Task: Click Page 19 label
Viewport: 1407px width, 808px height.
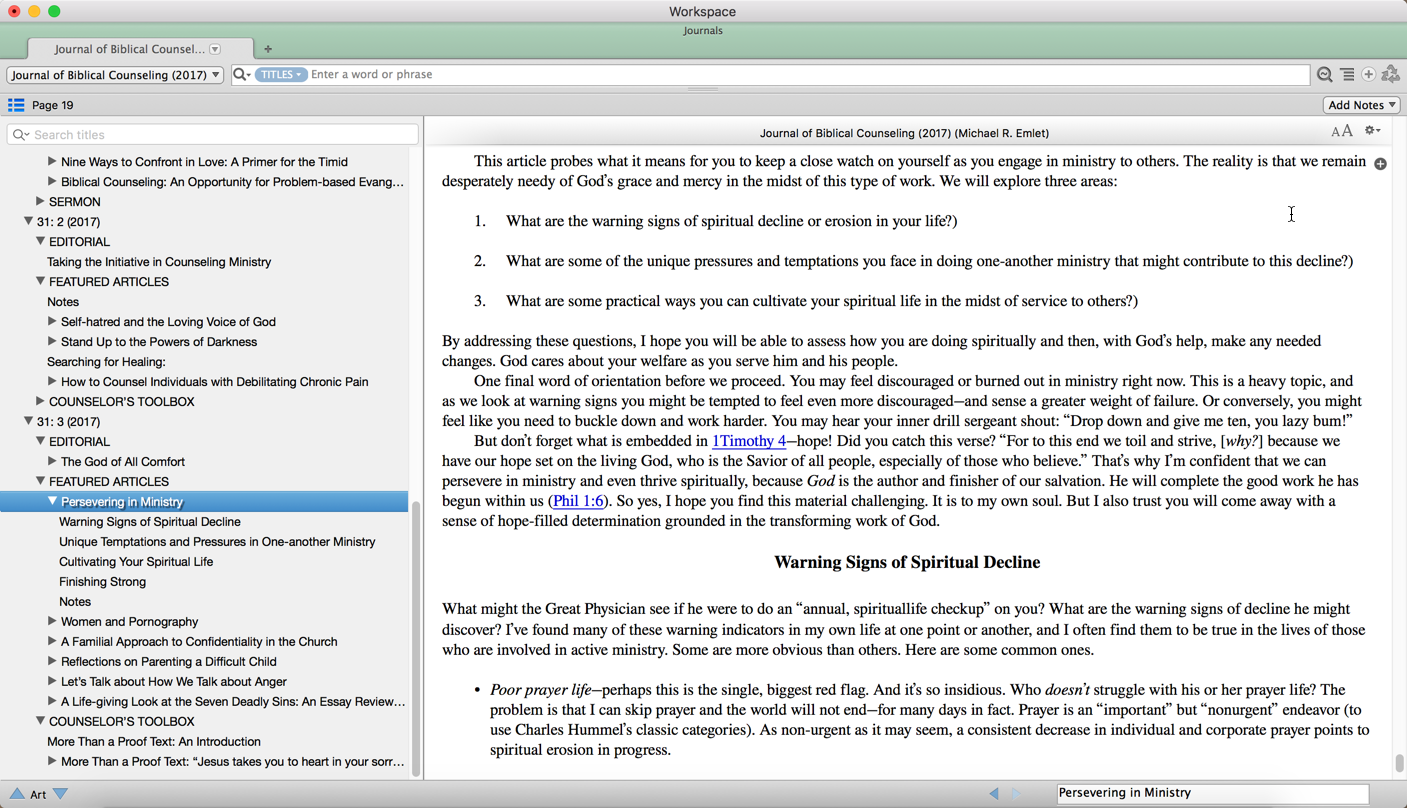Action: click(53, 105)
